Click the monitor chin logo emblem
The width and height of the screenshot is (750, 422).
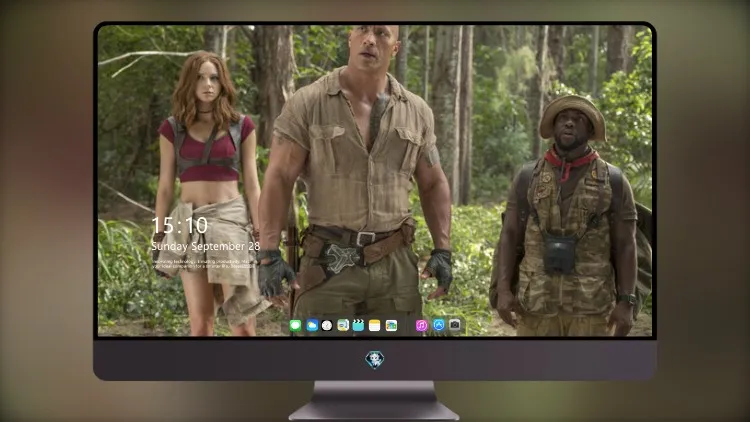(x=375, y=360)
